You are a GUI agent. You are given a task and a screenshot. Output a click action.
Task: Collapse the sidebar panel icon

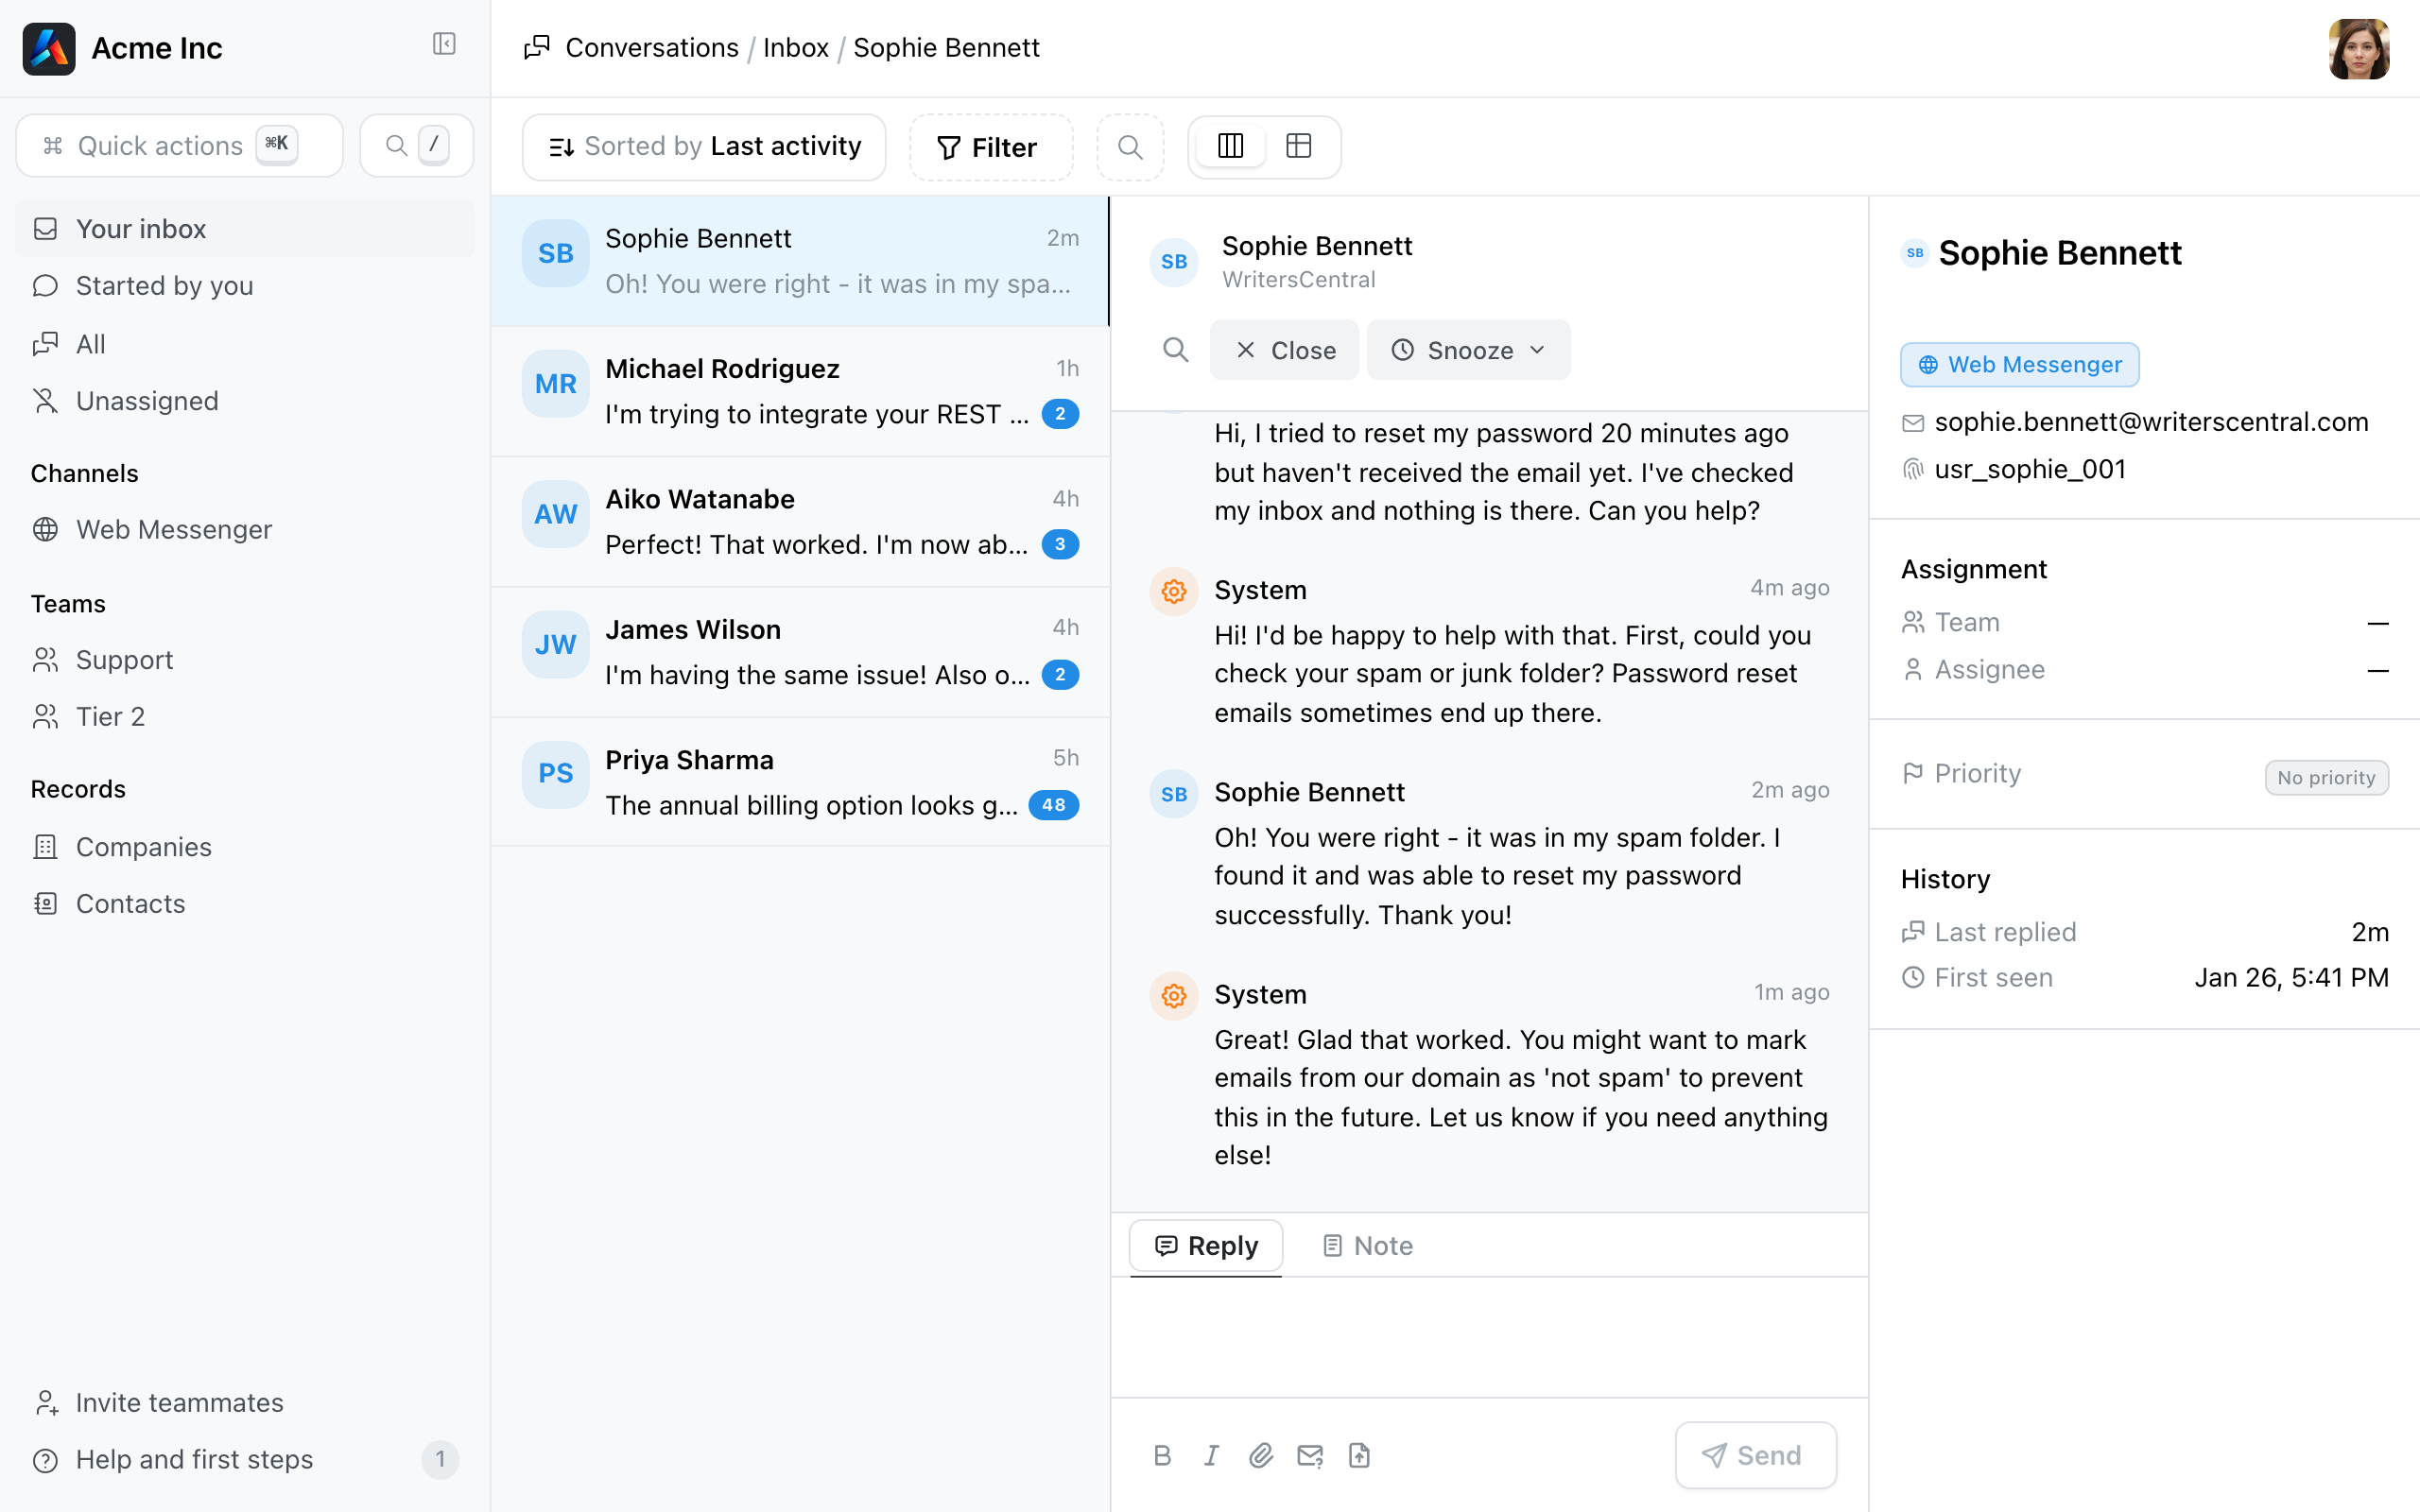(x=444, y=44)
